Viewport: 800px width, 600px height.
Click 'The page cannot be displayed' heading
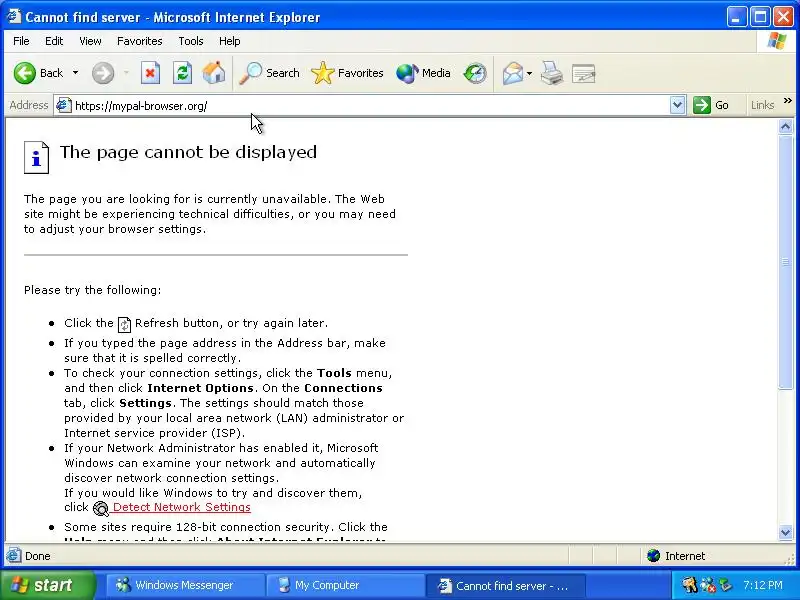(x=188, y=152)
